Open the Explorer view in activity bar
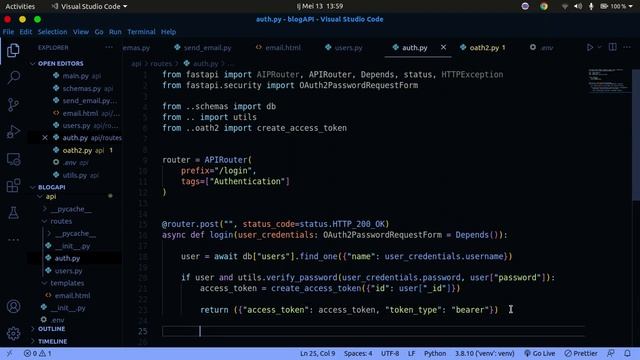Image resolution: width=640 pixels, height=360 pixels. [x=13, y=50]
